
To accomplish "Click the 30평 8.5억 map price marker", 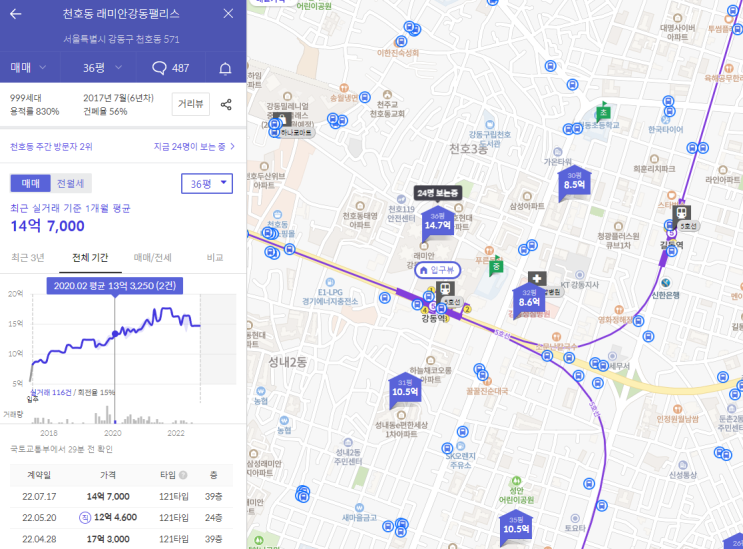I will (x=574, y=182).
